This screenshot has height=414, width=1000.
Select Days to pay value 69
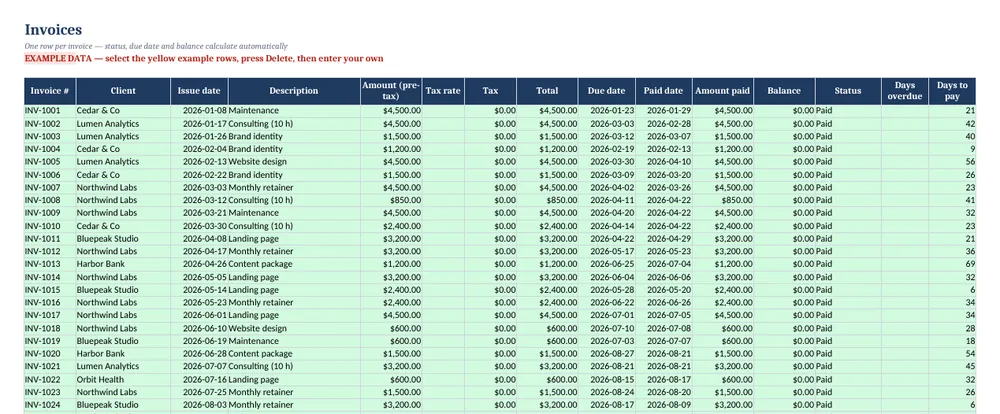click(x=952, y=264)
